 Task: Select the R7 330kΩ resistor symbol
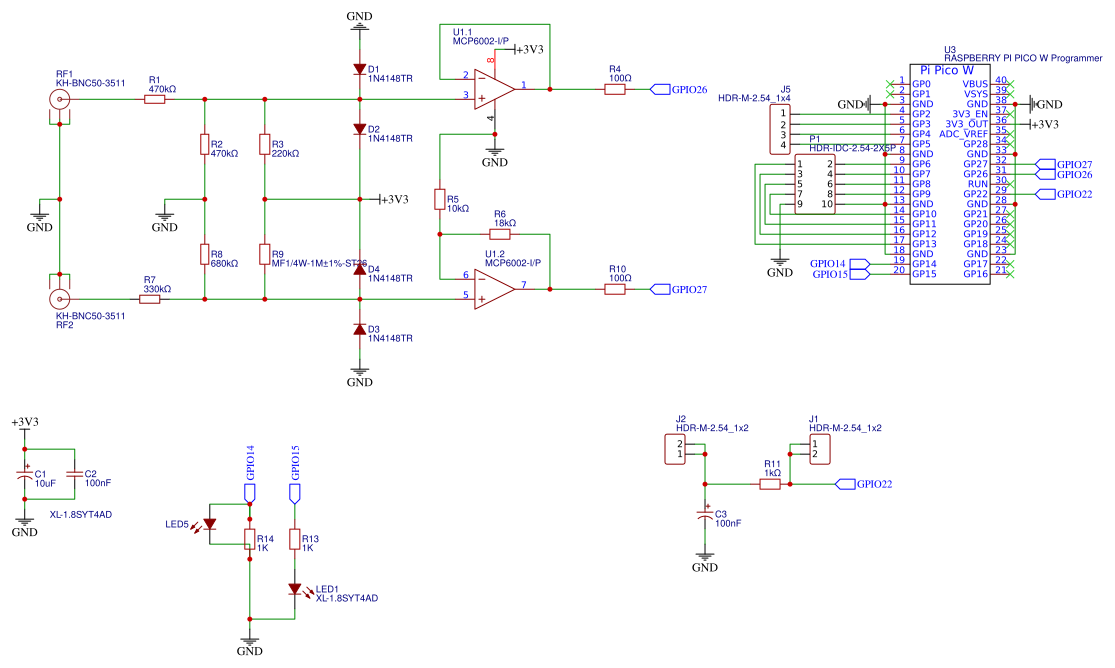(149, 299)
